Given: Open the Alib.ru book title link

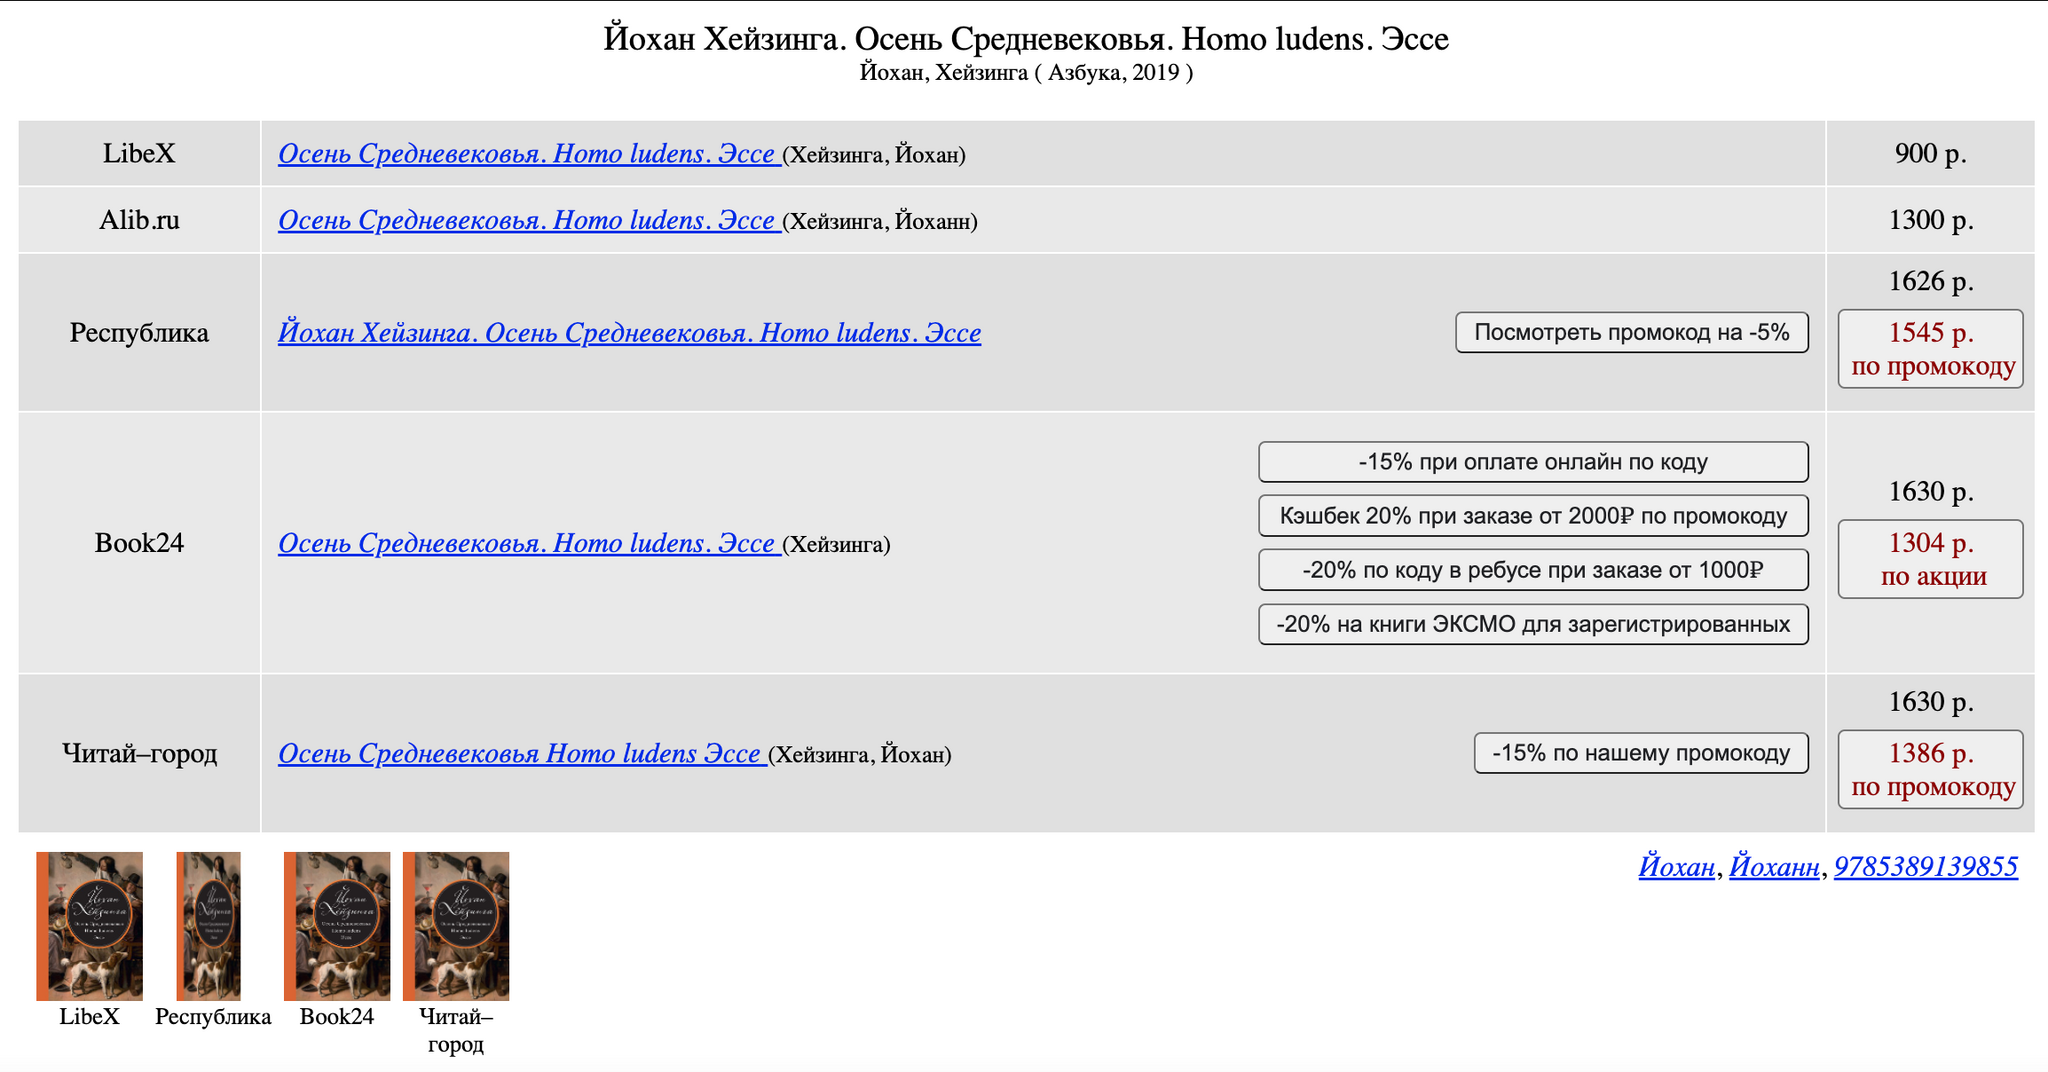Looking at the screenshot, I should click(529, 220).
